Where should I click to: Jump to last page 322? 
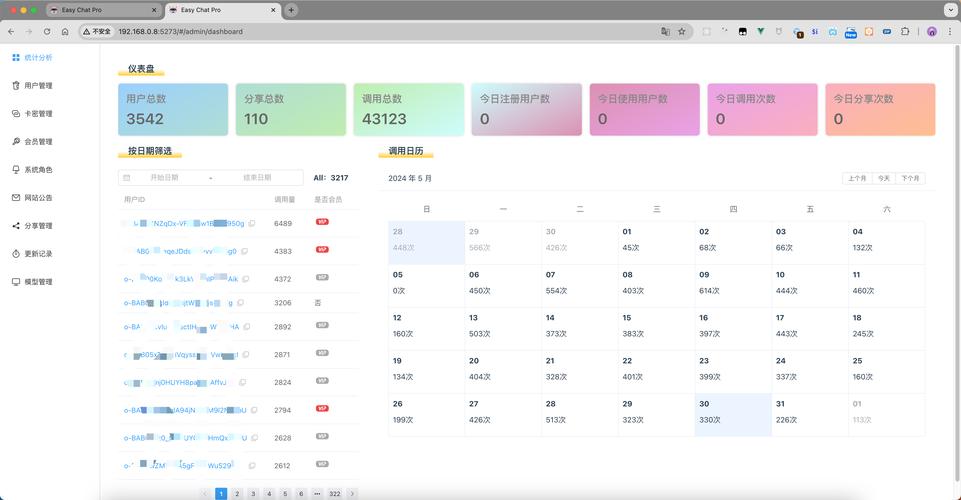point(335,494)
